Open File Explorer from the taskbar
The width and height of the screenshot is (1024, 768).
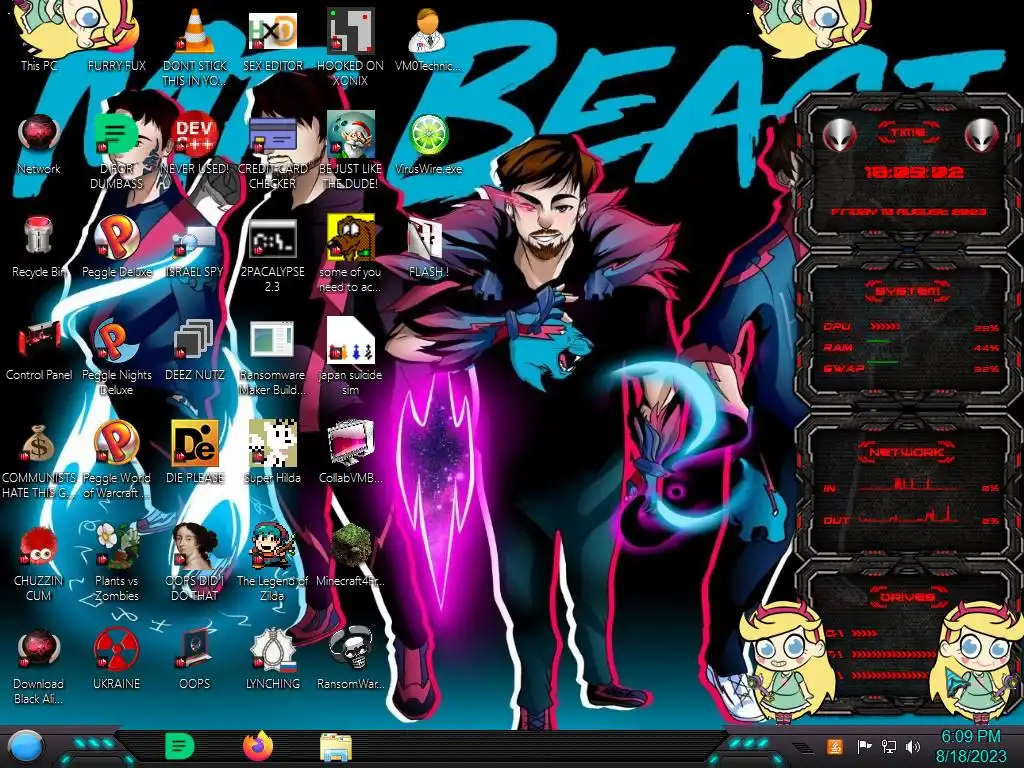336,747
